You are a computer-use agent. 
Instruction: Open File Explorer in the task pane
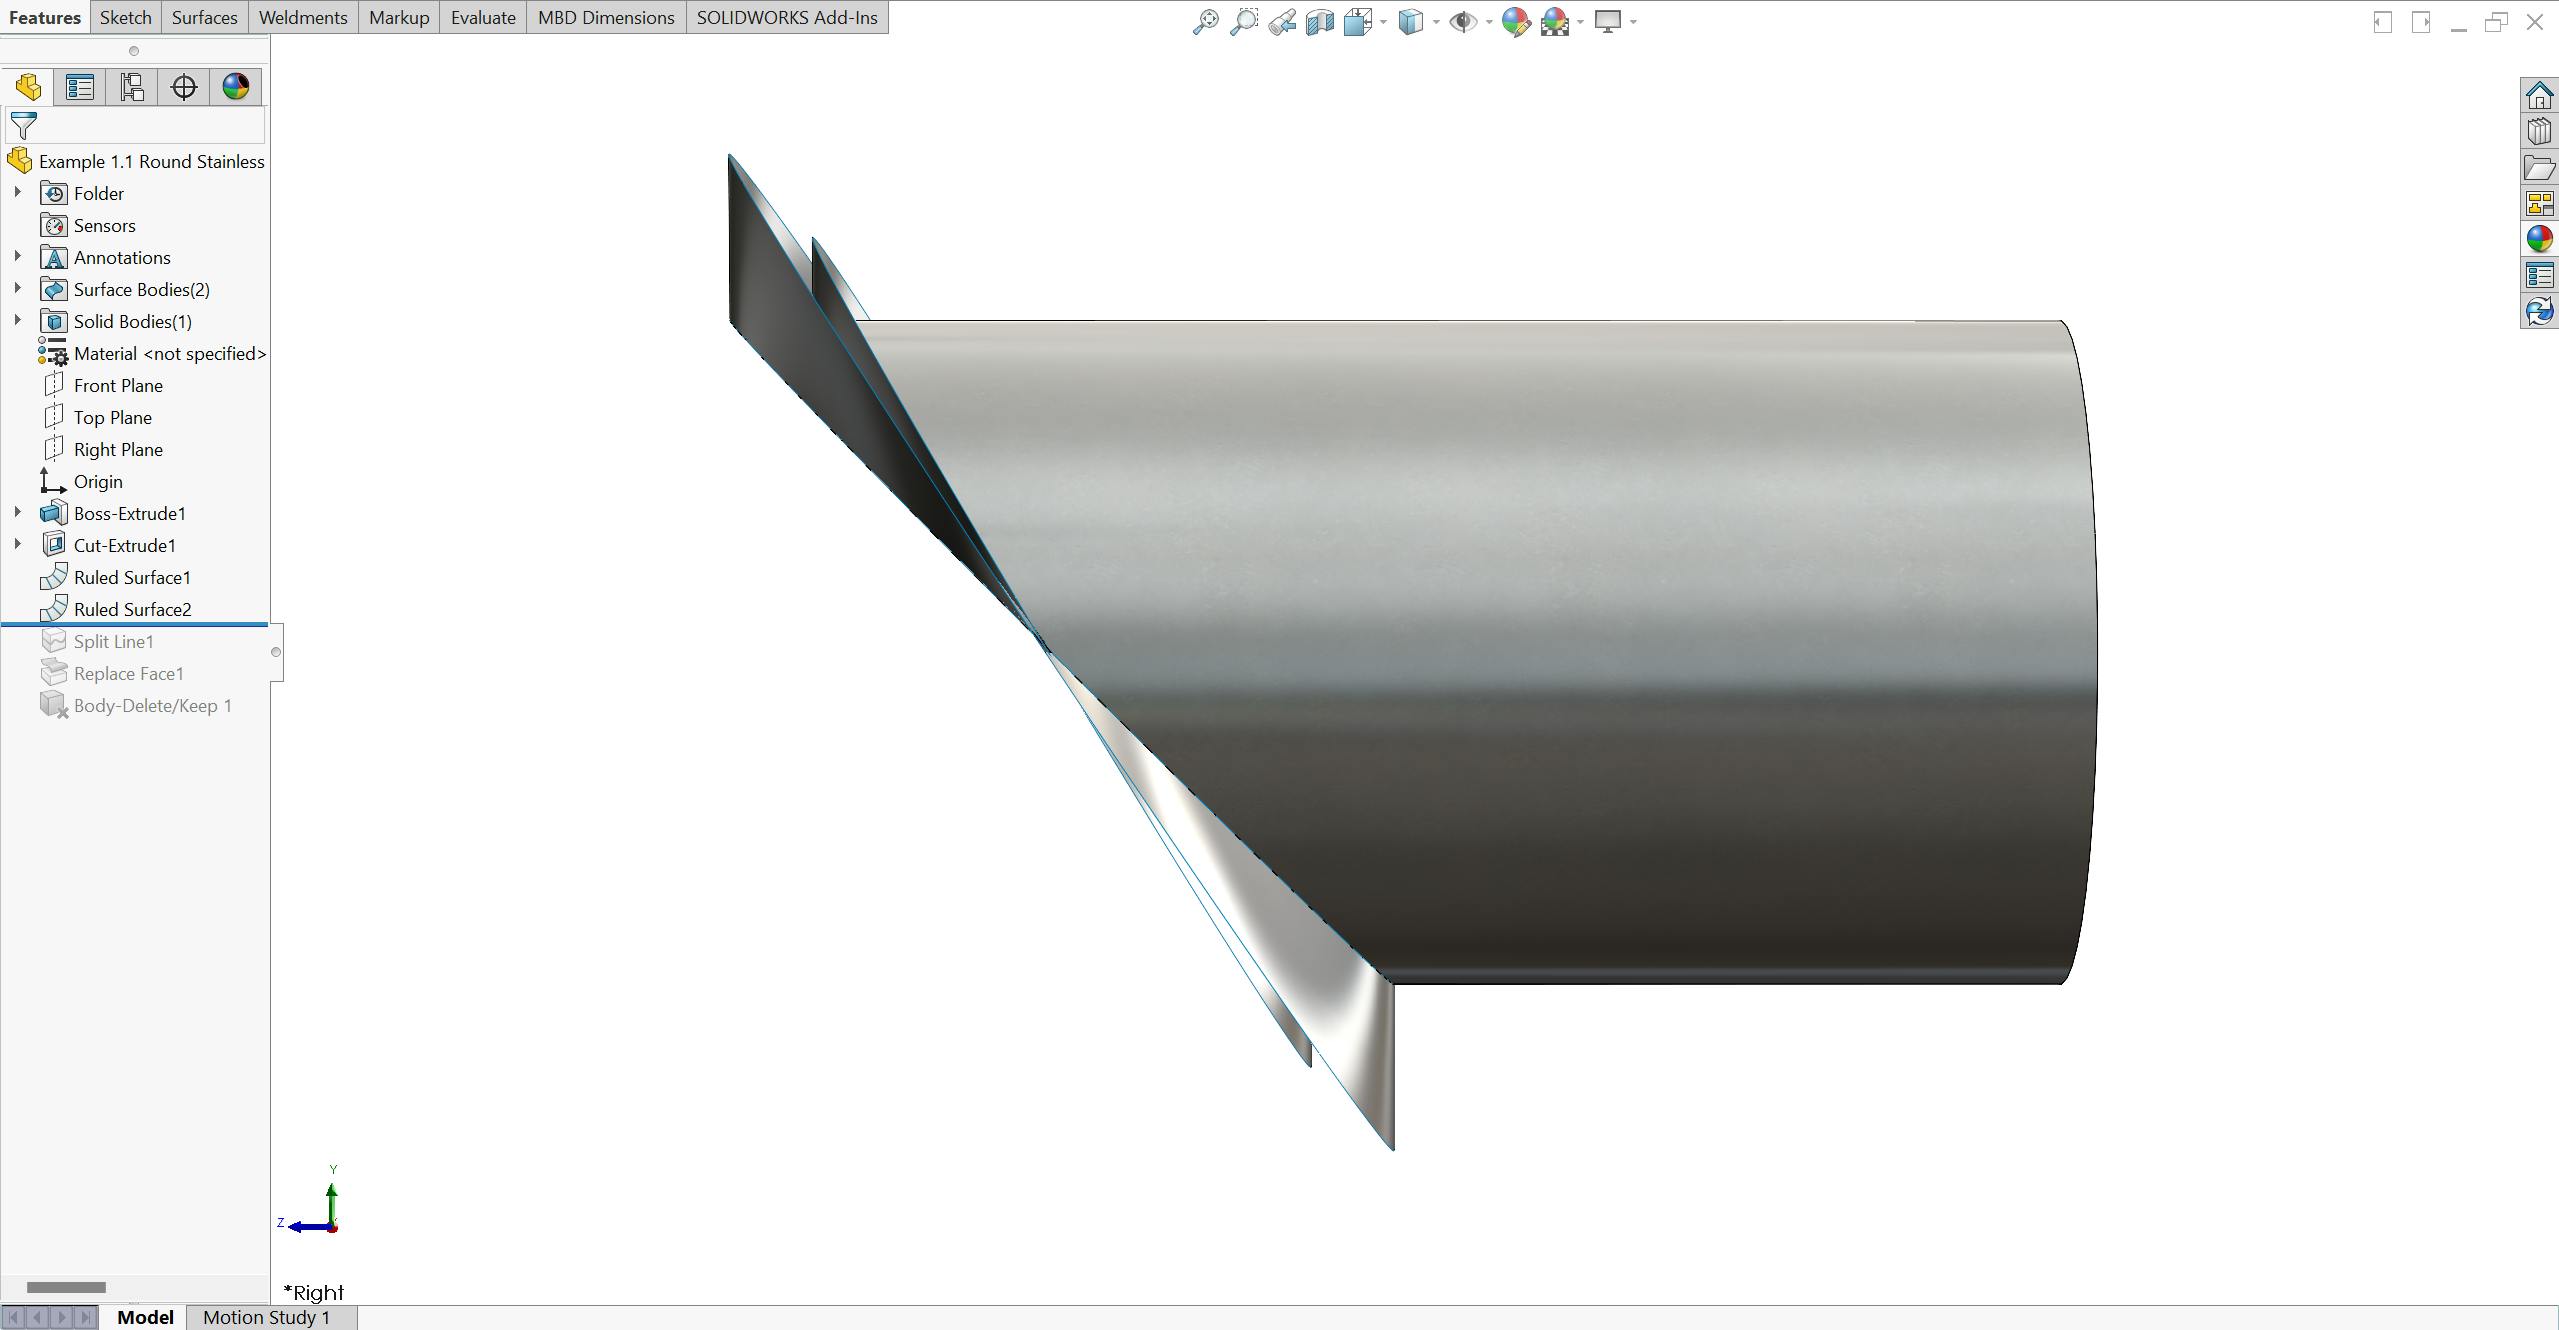pos(2540,167)
